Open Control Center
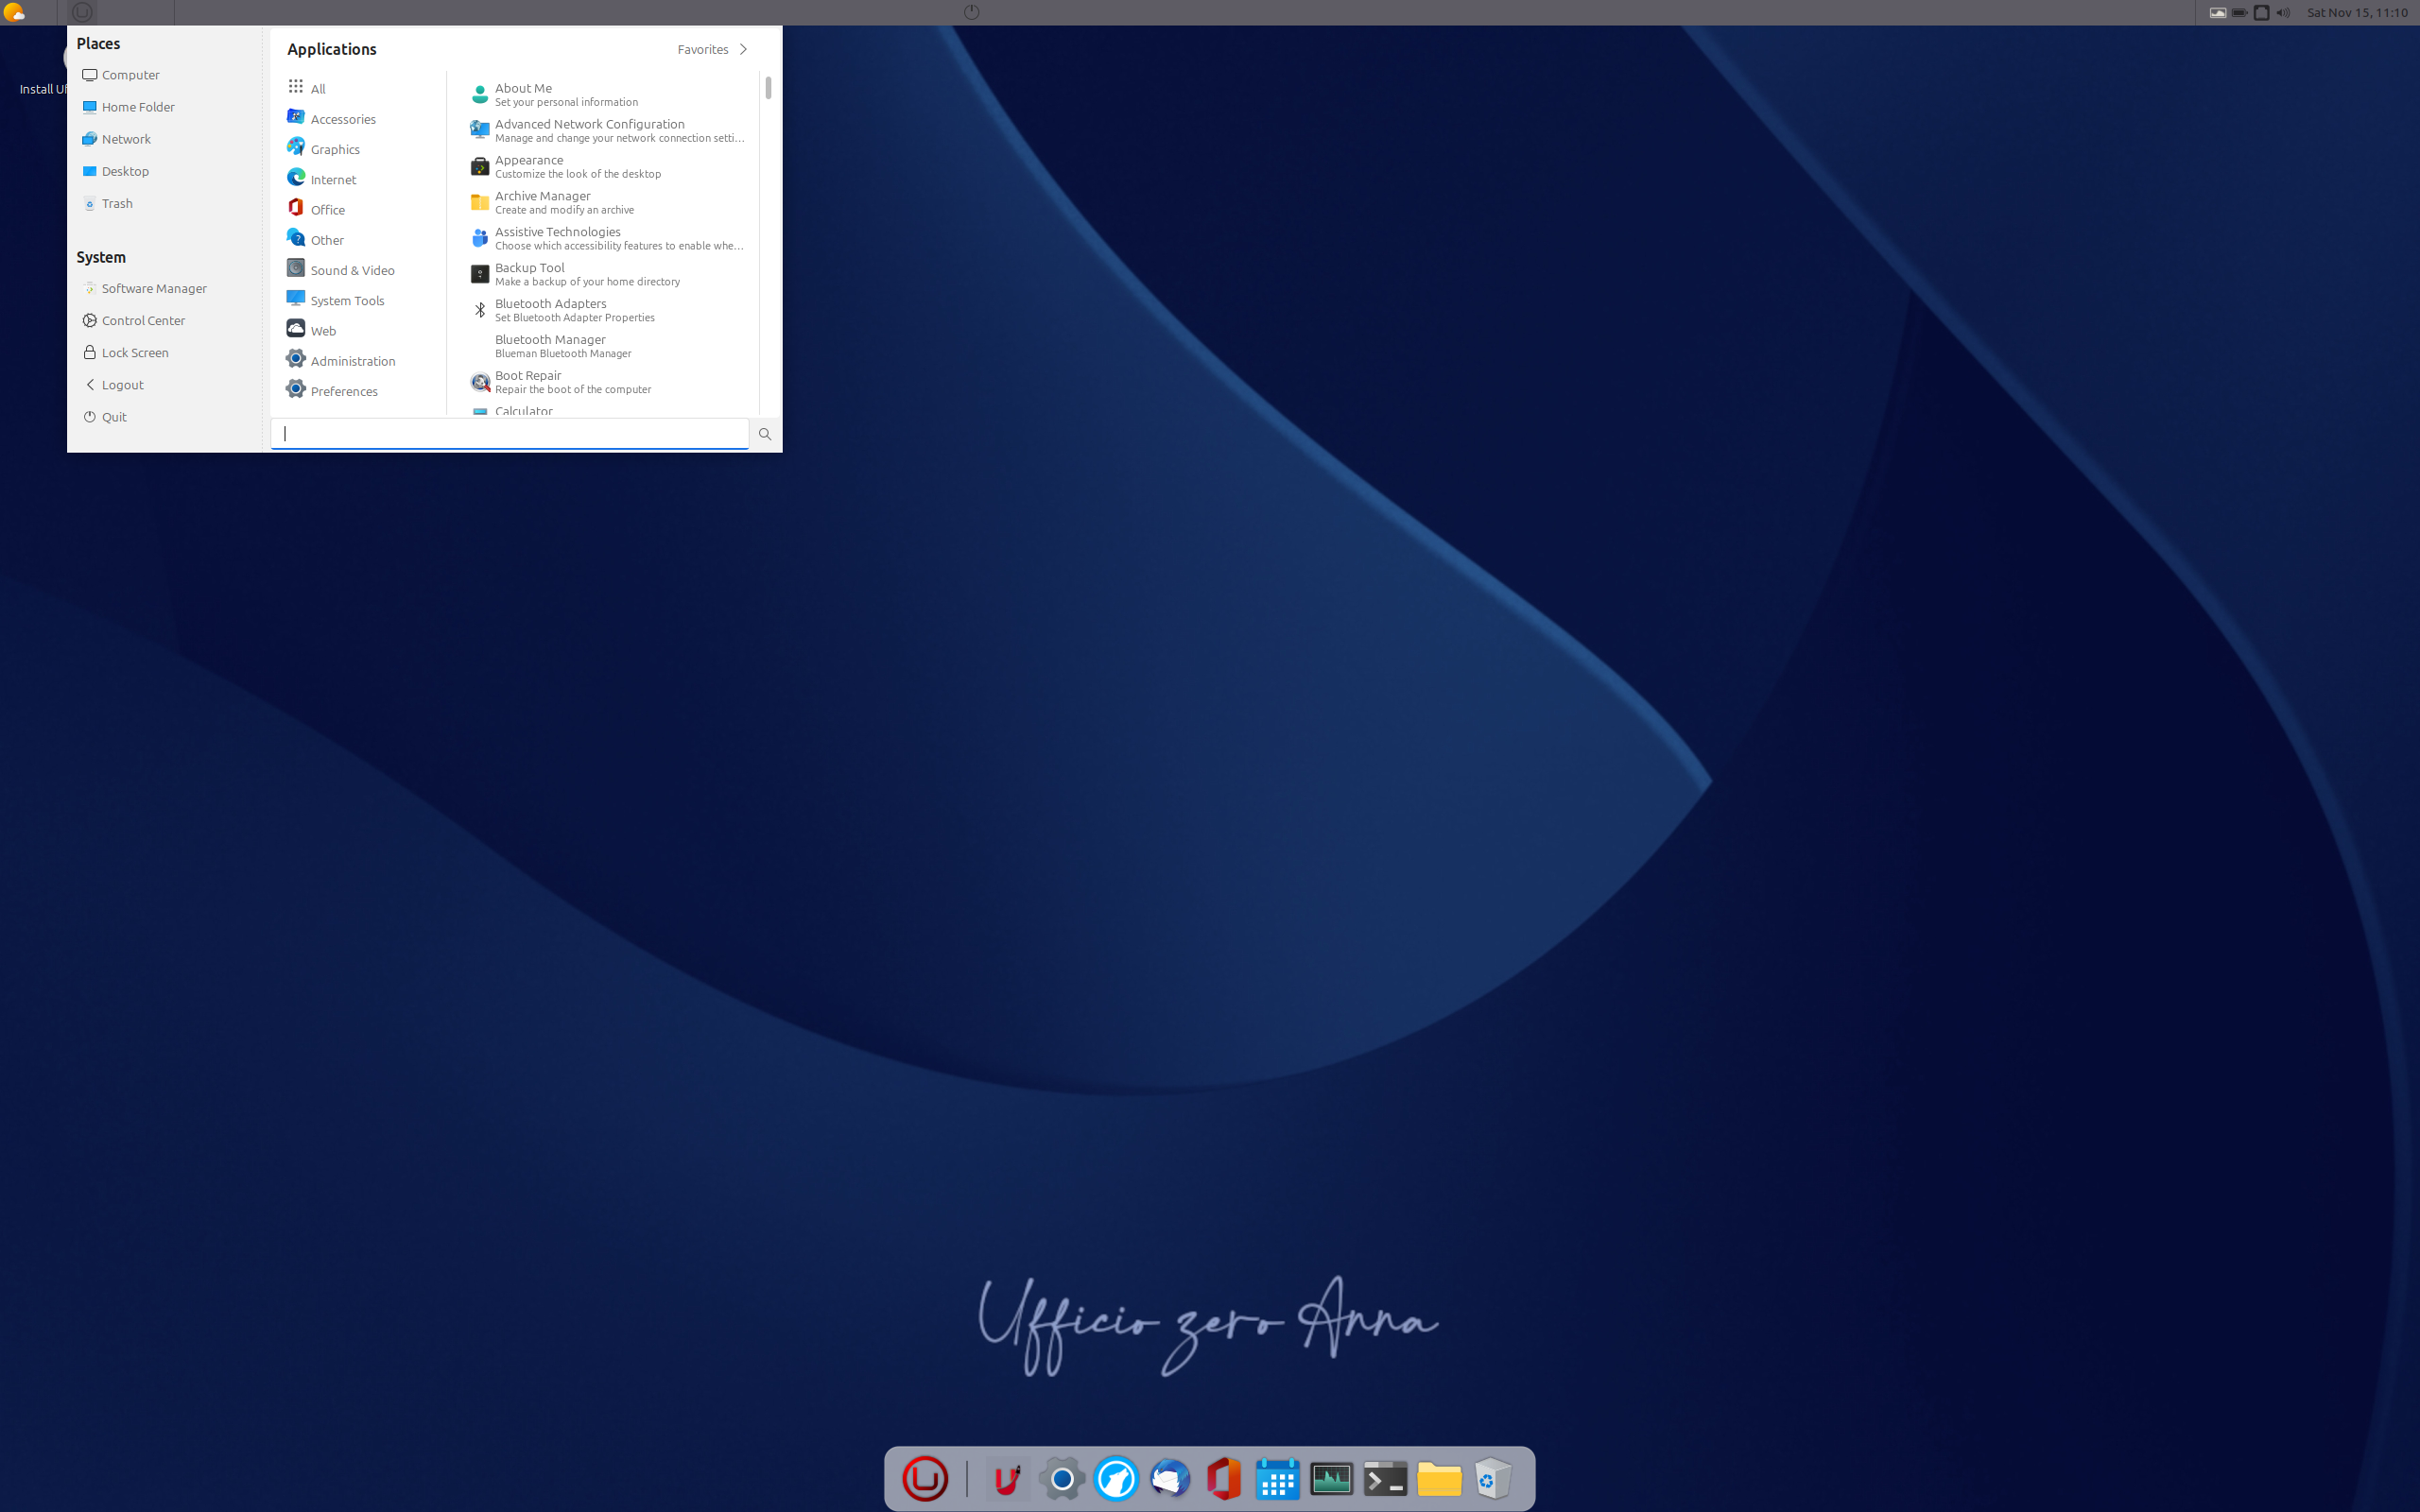Screen dimensions: 2420x1512 [x=164, y=320]
